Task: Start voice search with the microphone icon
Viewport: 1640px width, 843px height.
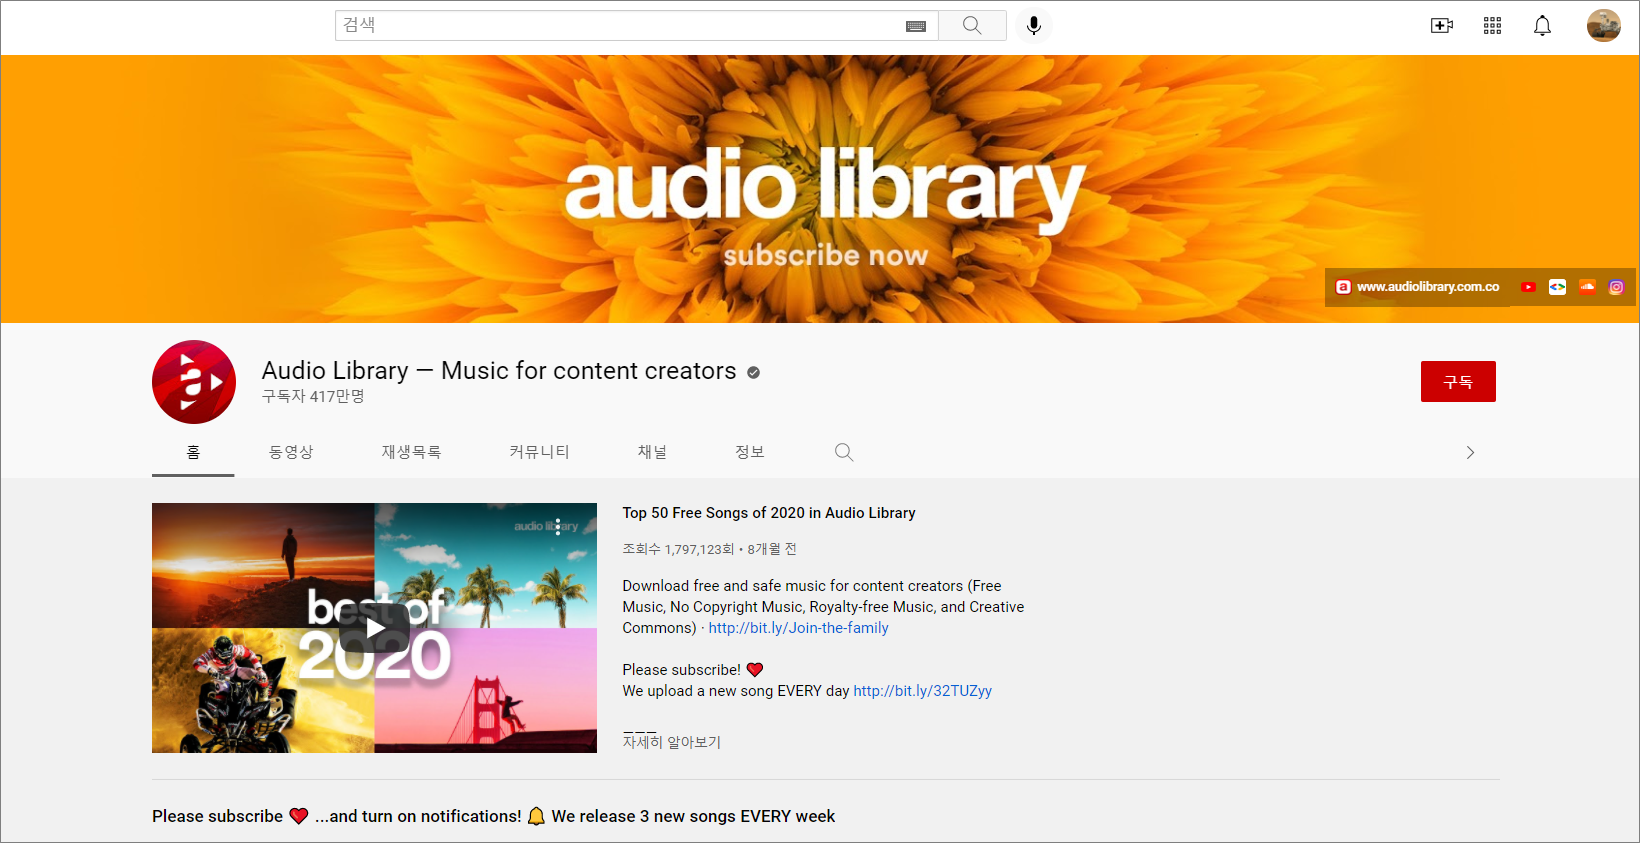Action: (1034, 26)
